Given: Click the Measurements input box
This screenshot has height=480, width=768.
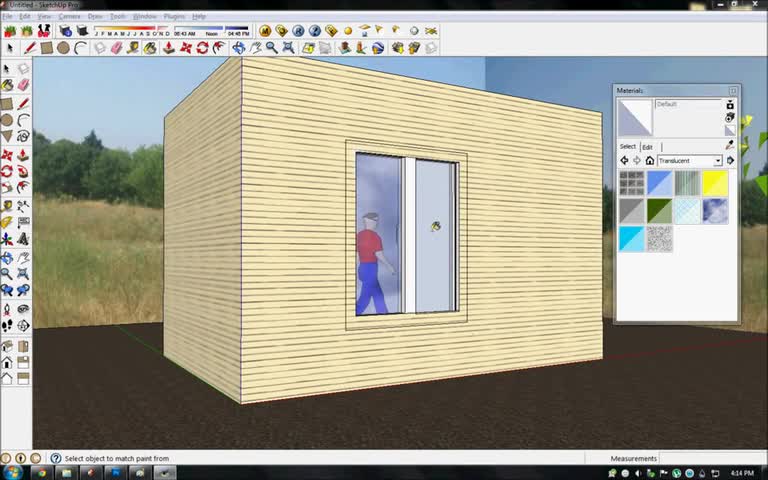Looking at the screenshot, I should (712, 458).
